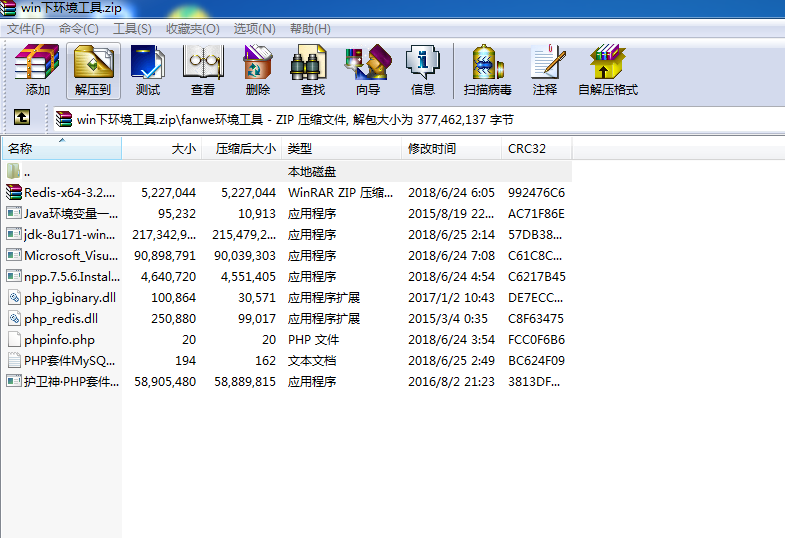Click size value 5,227,044 in 大小 column

[x=169, y=193]
